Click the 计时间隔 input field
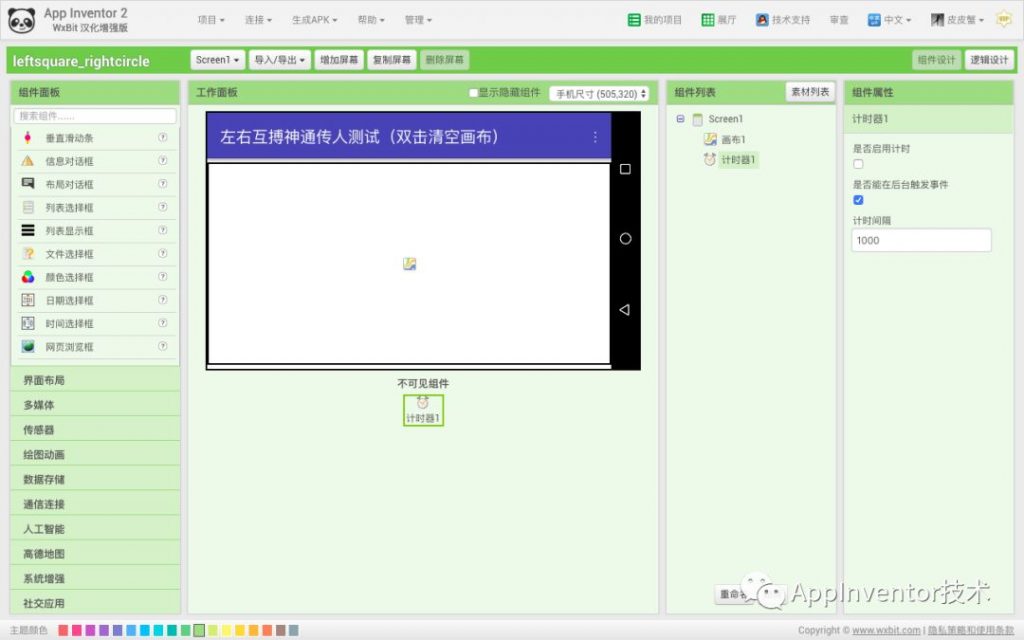 point(920,240)
